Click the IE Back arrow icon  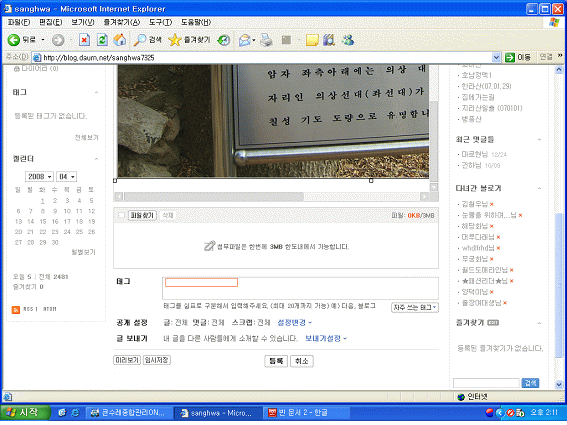pyautogui.click(x=14, y=40)
